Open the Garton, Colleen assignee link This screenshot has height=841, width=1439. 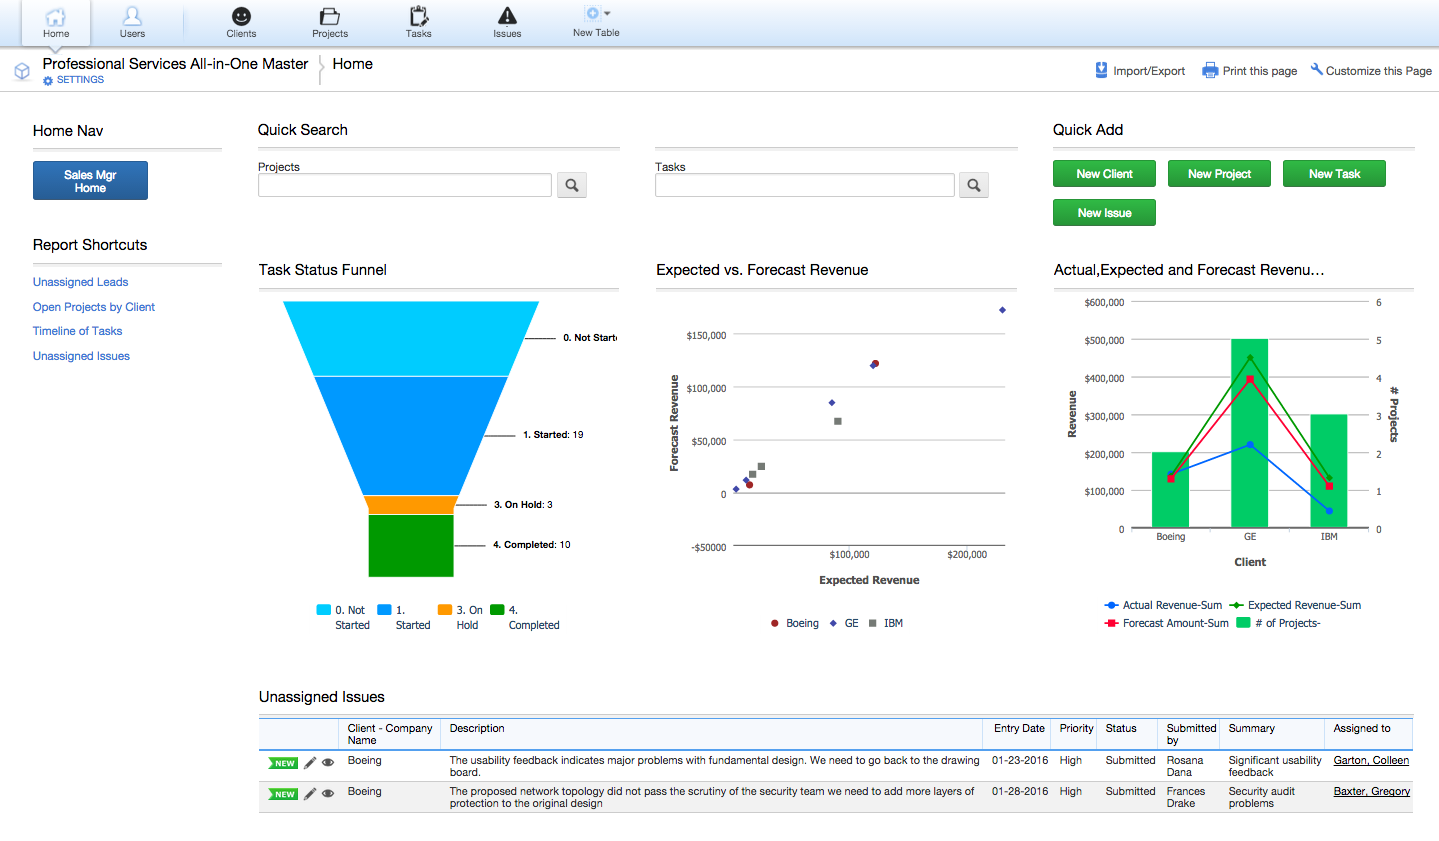(x=1371, y=760)
